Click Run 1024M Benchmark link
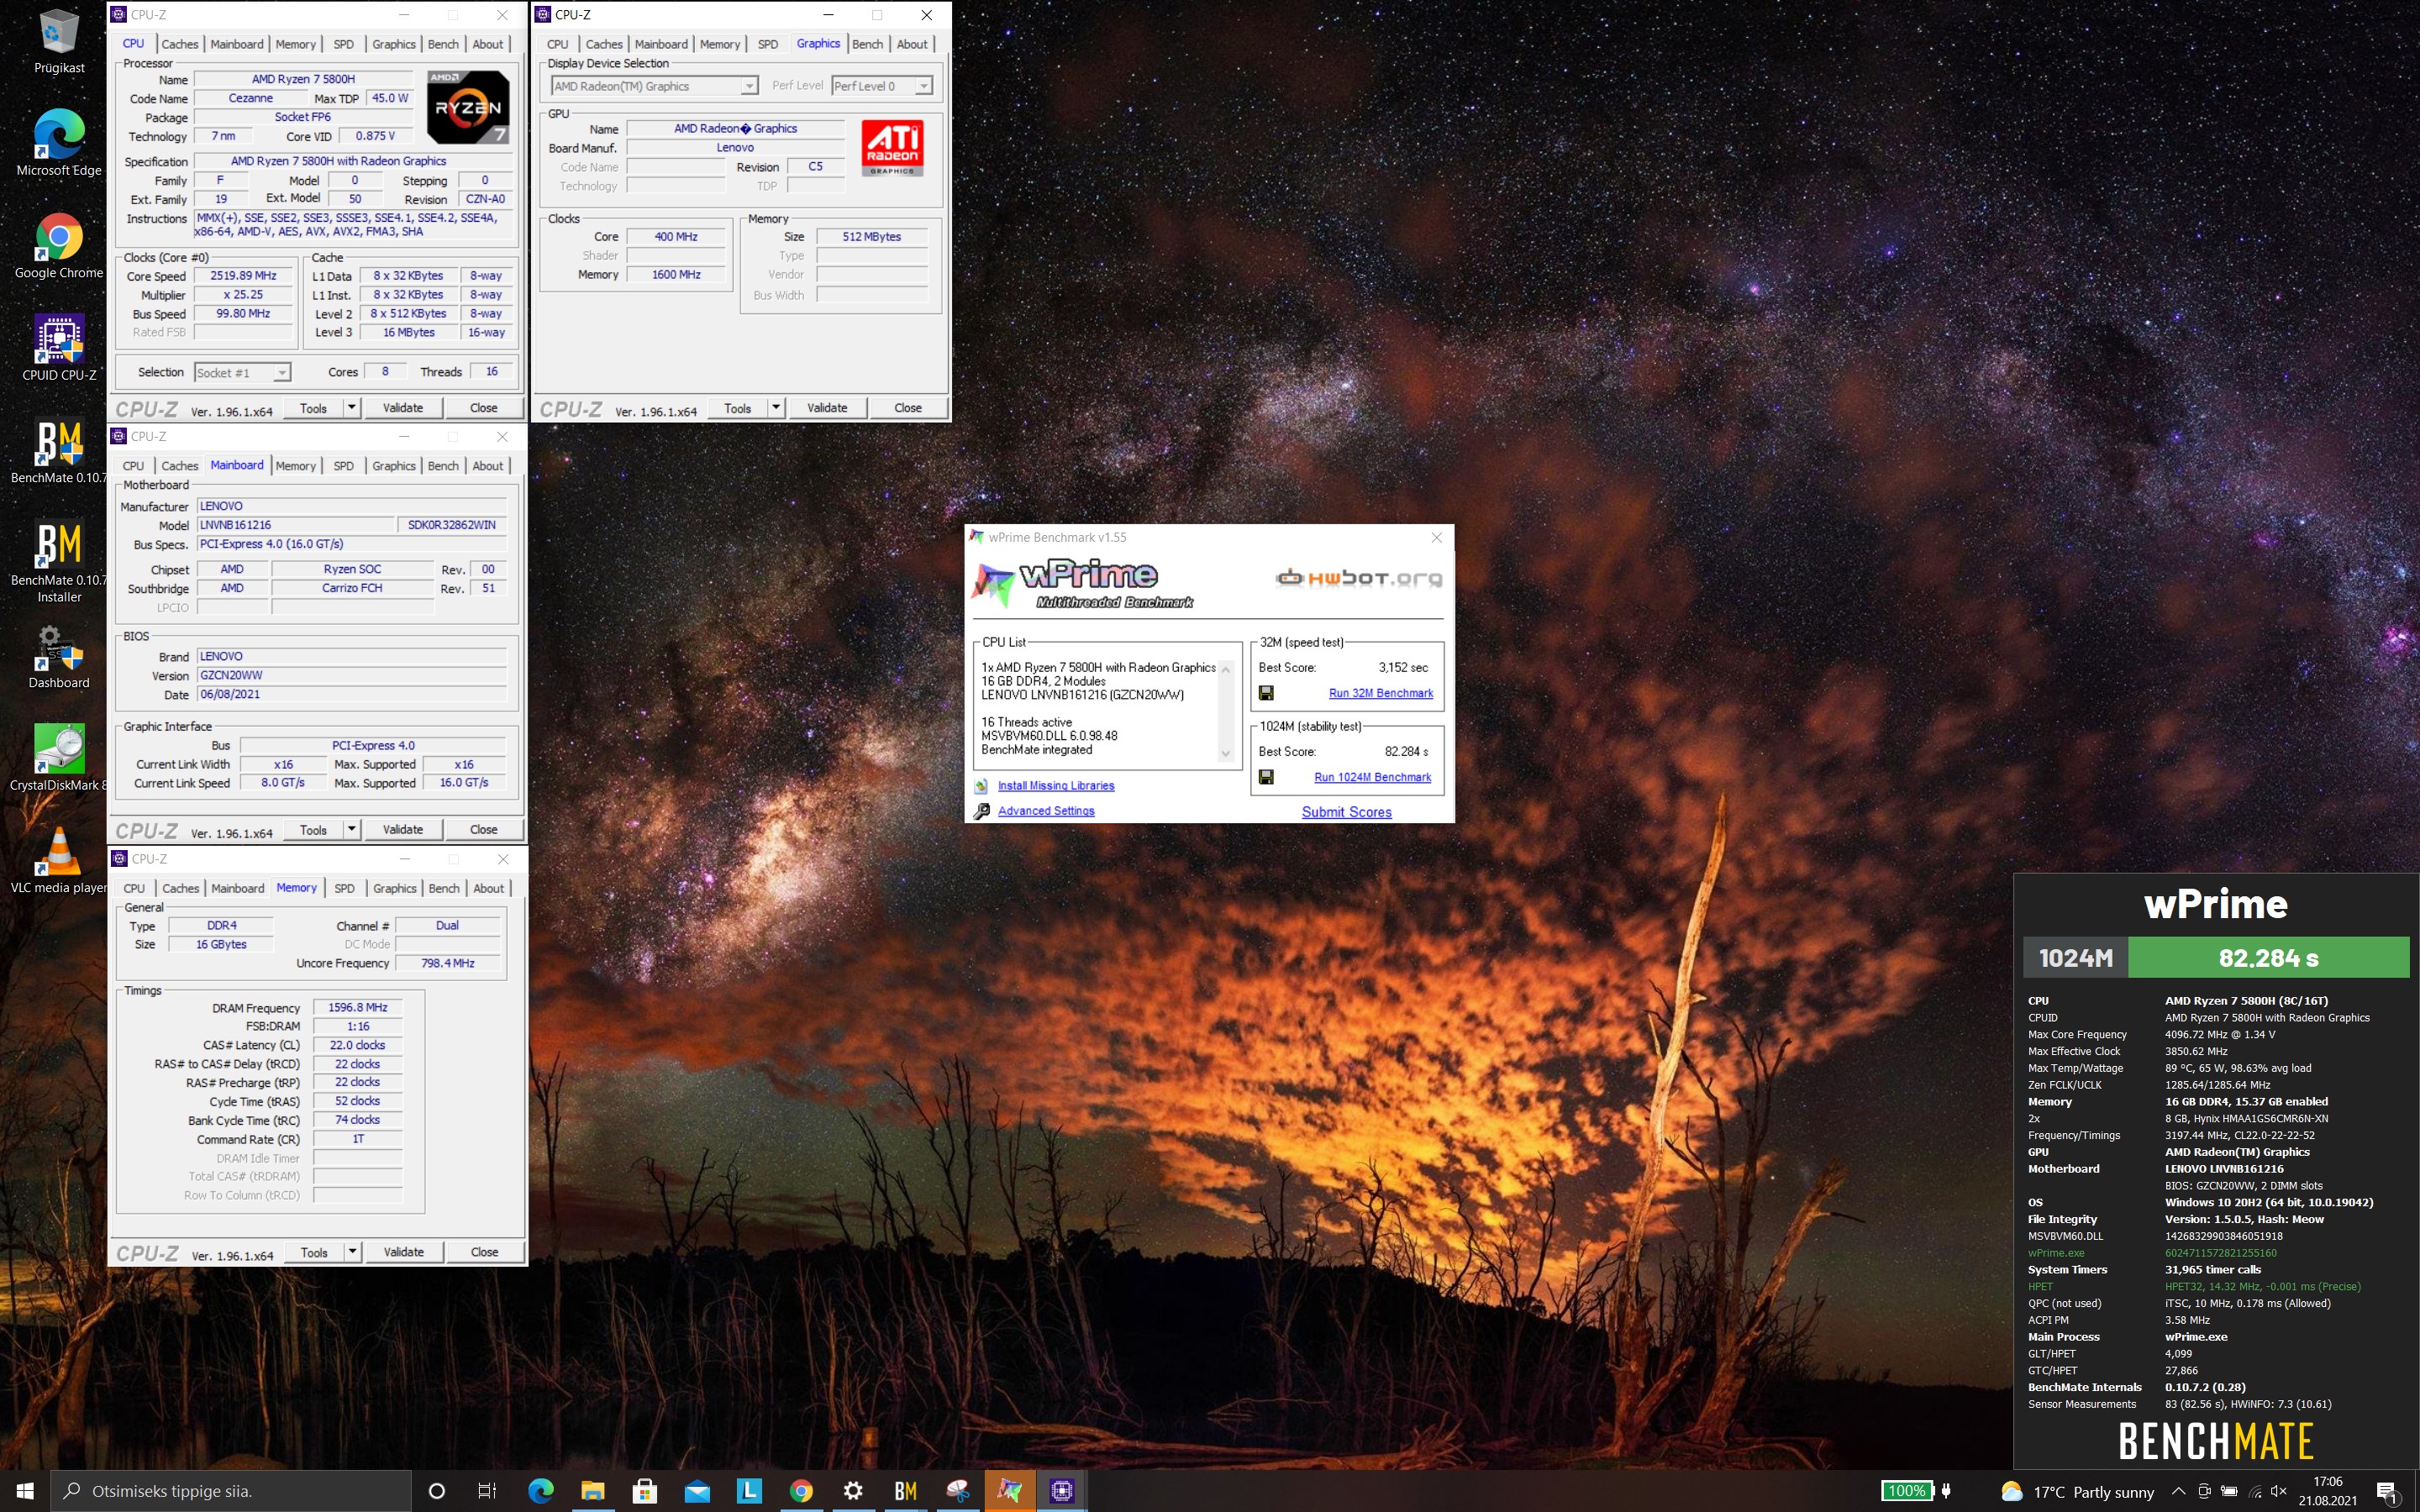 (x=1372, y=777)
